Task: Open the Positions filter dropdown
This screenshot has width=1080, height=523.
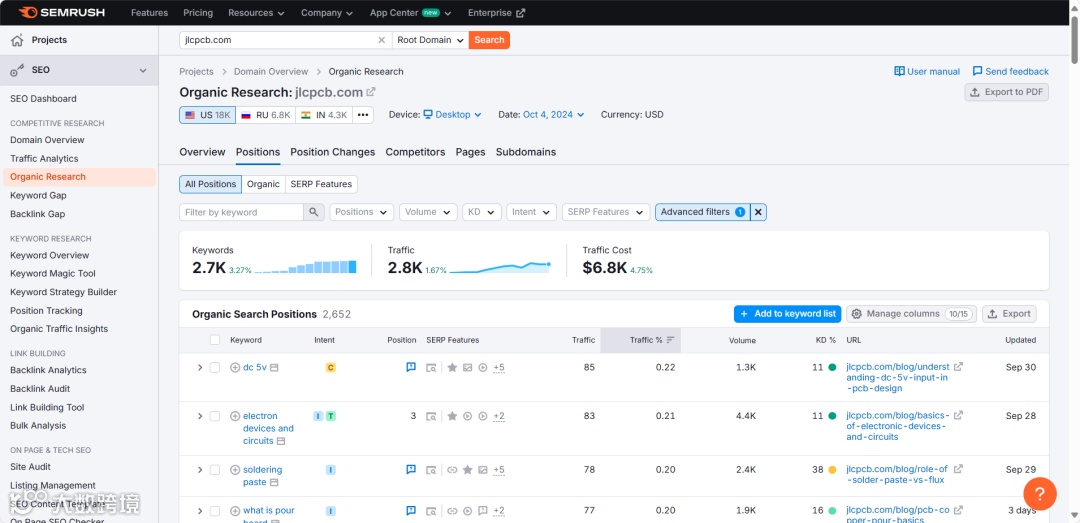Action: pyautogui.click(x=362, y=212)
